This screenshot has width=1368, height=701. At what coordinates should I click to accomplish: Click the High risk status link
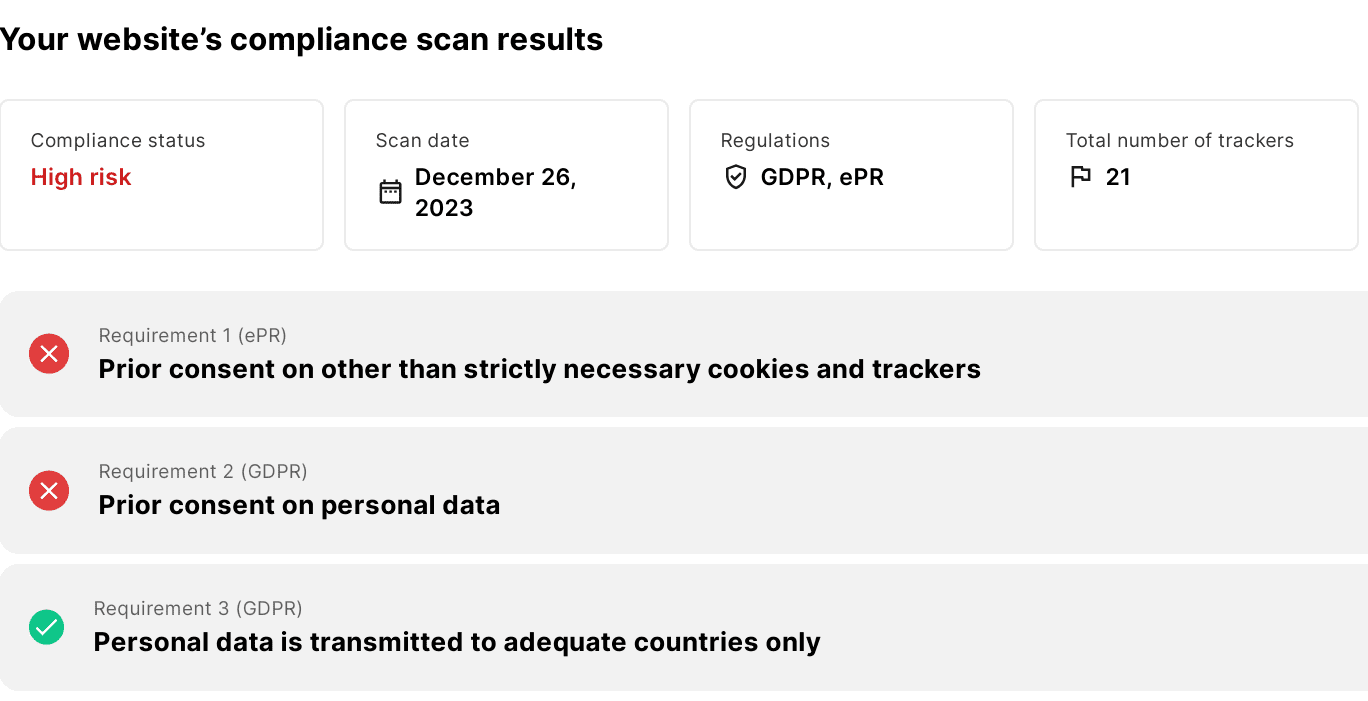pos(81,177)
